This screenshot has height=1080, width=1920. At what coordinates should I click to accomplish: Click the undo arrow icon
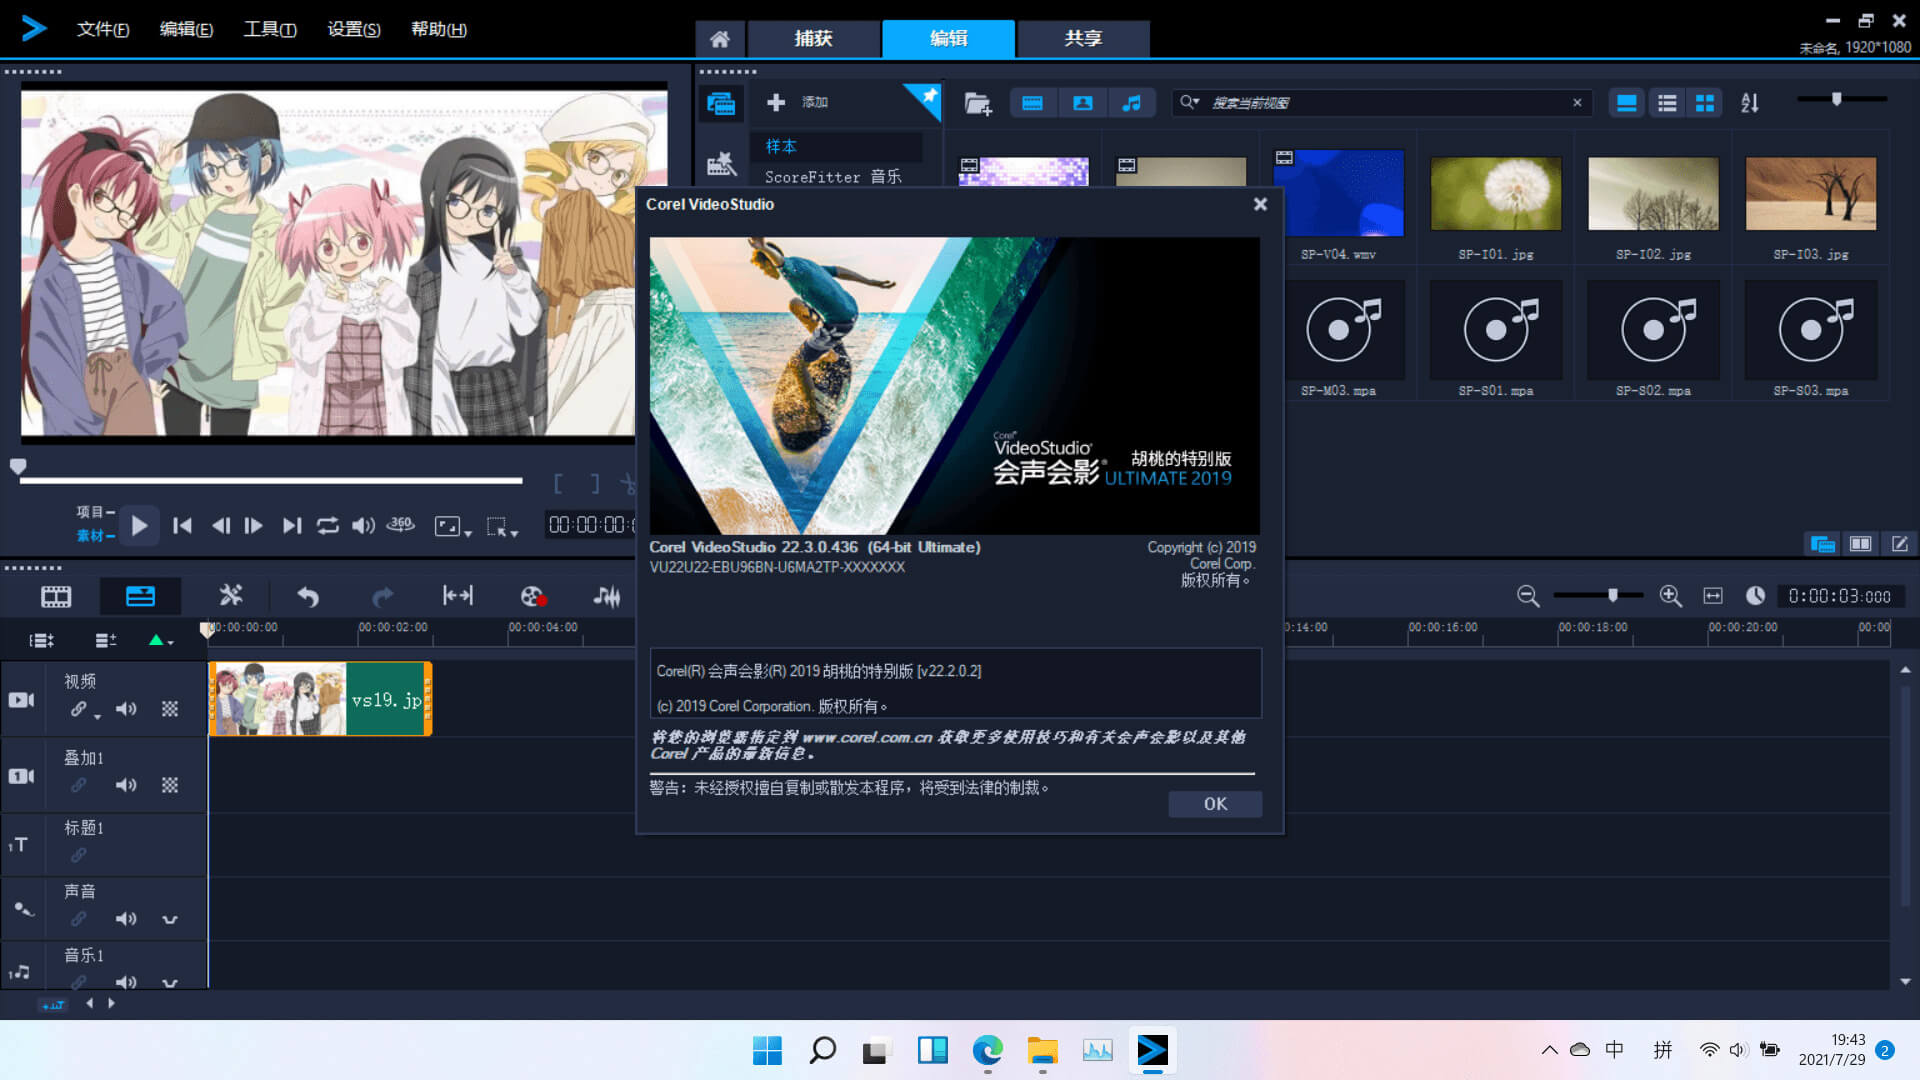[306, 596]
